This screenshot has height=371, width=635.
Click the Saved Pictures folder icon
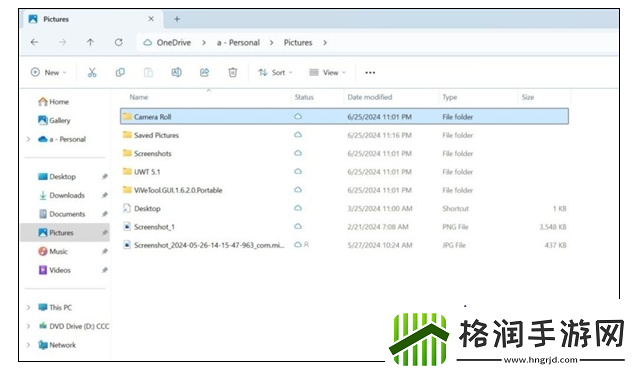pyautogui.click(x=128, y=135)
